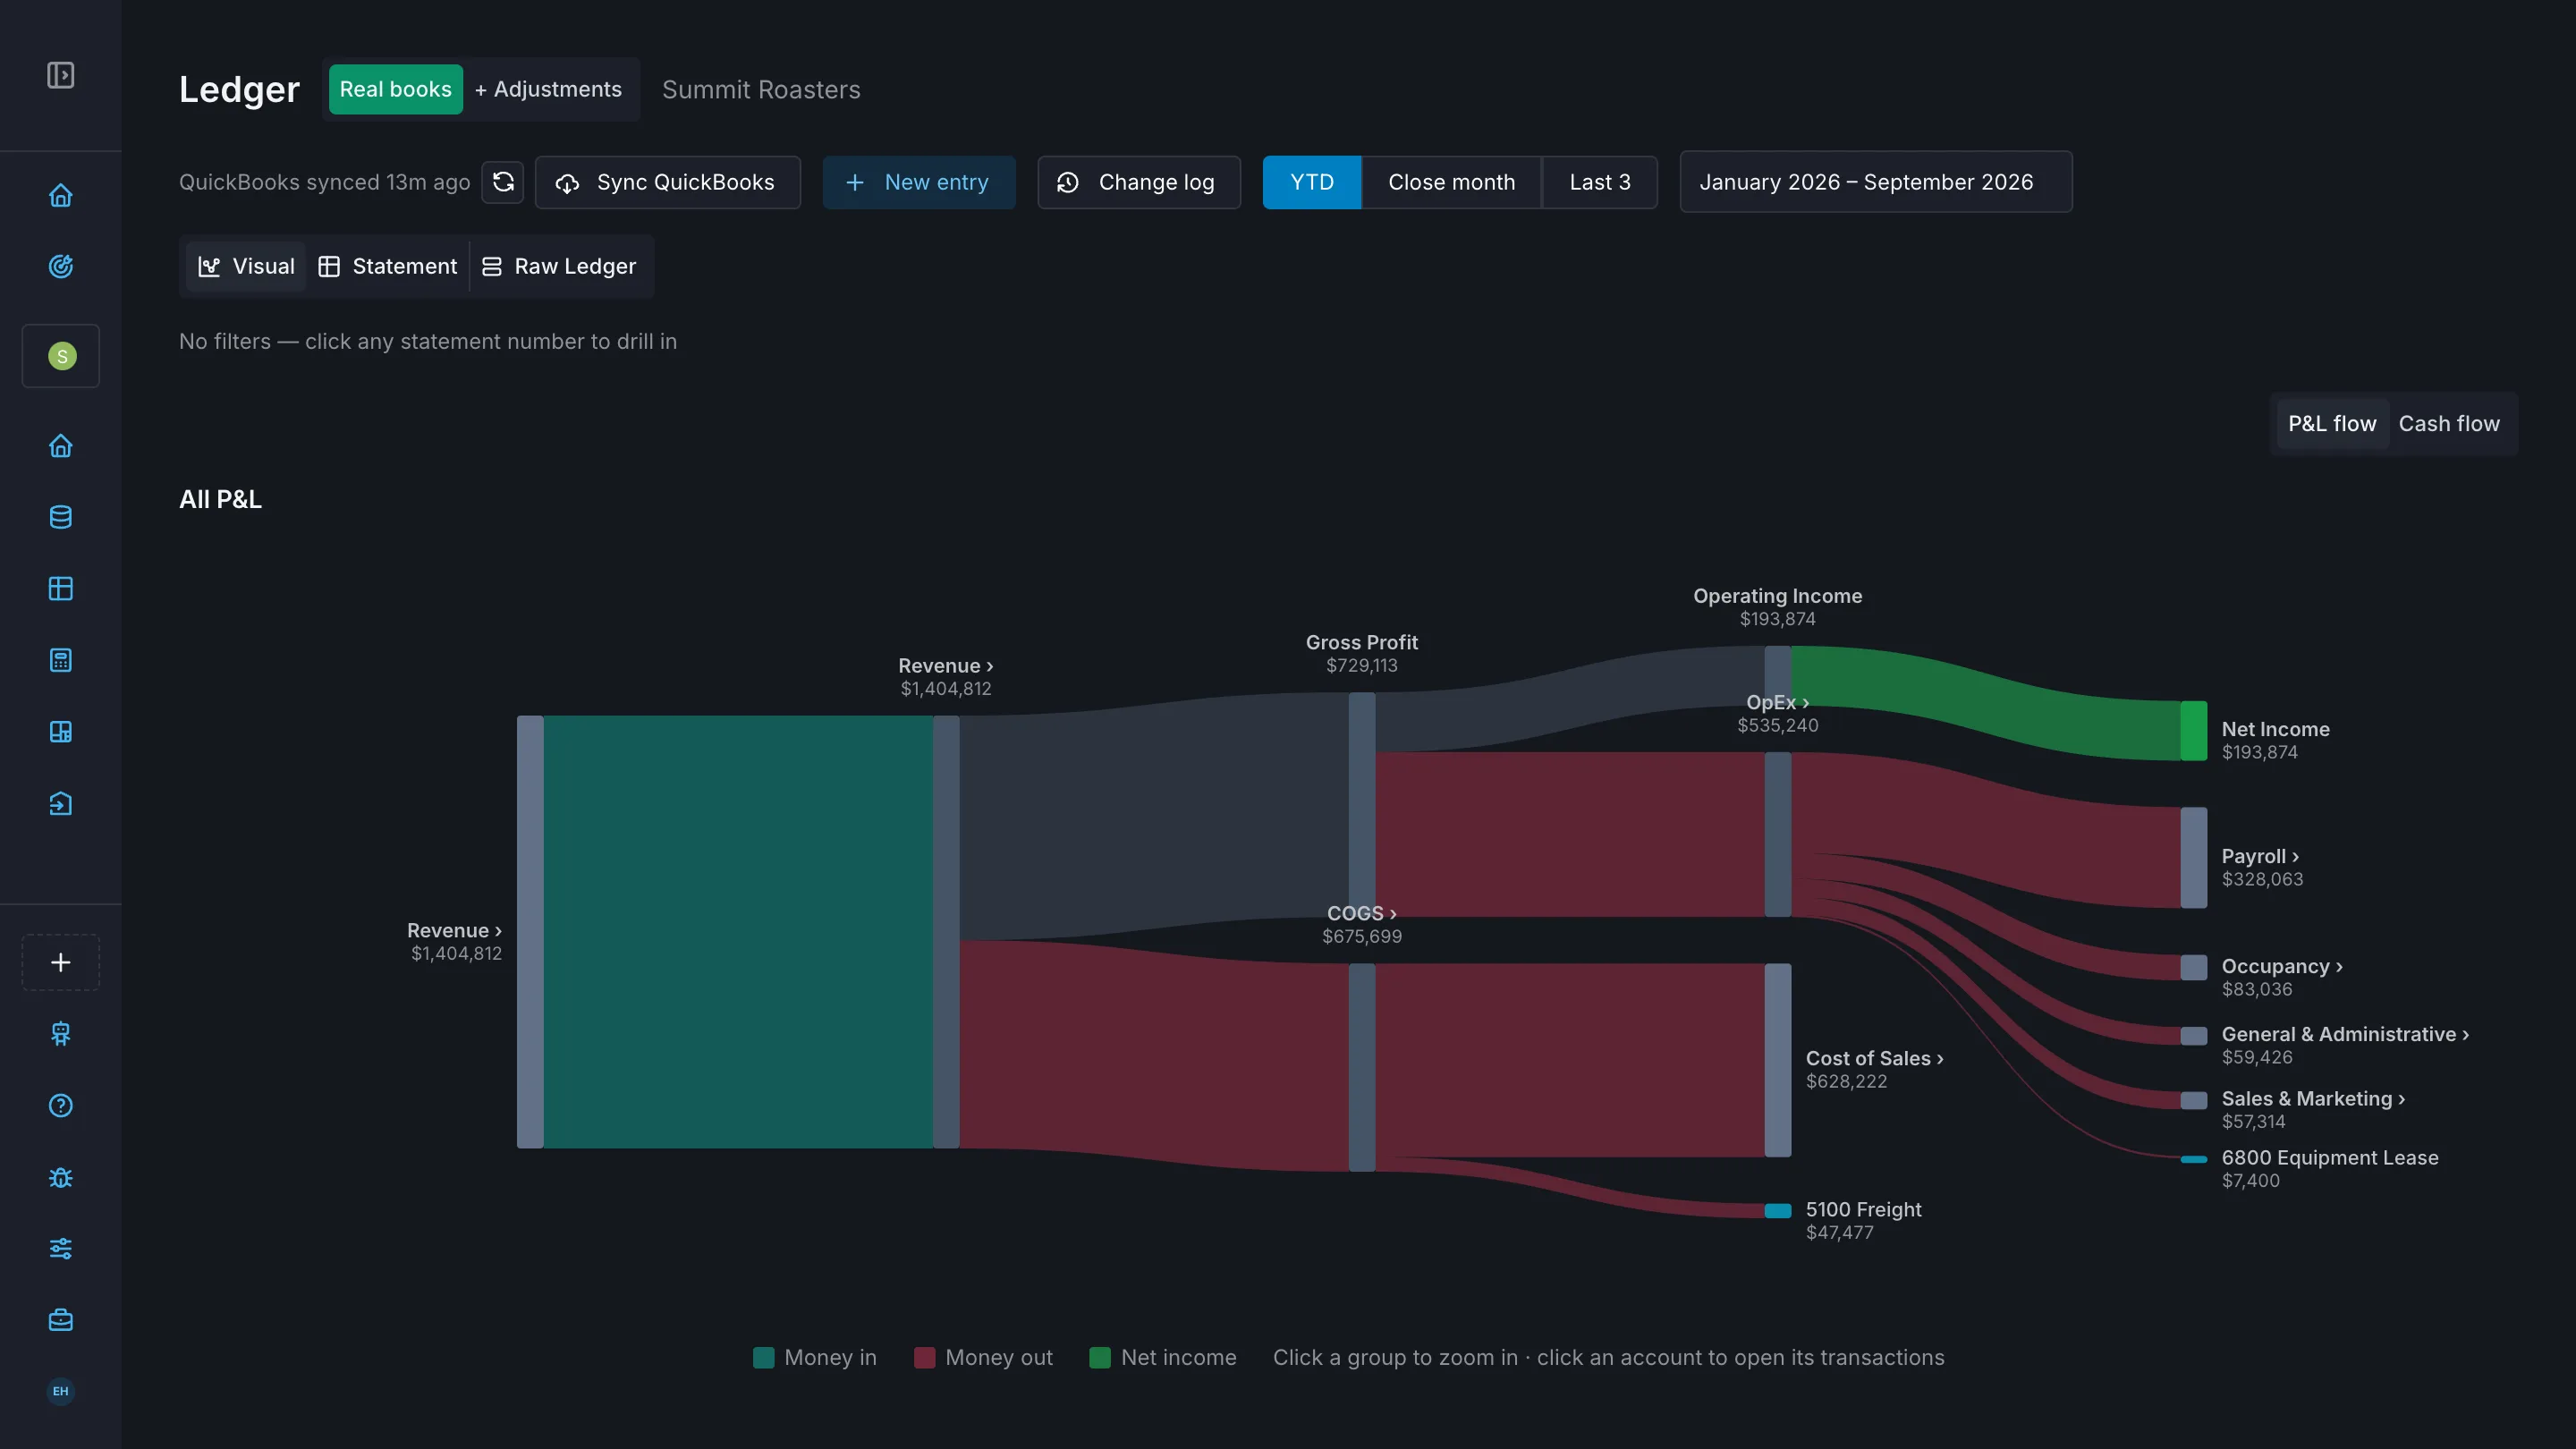Click the Payroll node bar in chart
The image size is (2576, 1449).
tap(2194, 858)
